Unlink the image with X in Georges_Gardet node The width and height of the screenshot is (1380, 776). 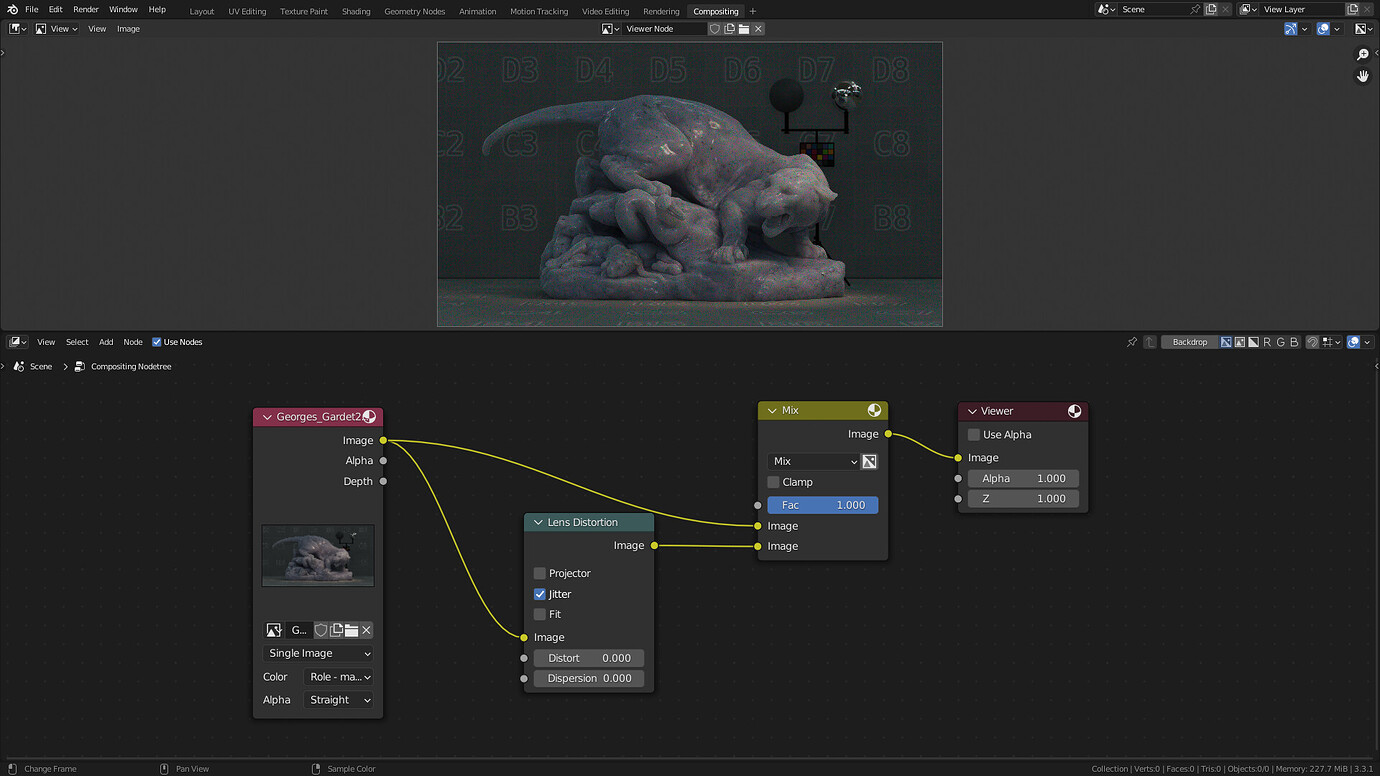point(366,630)
